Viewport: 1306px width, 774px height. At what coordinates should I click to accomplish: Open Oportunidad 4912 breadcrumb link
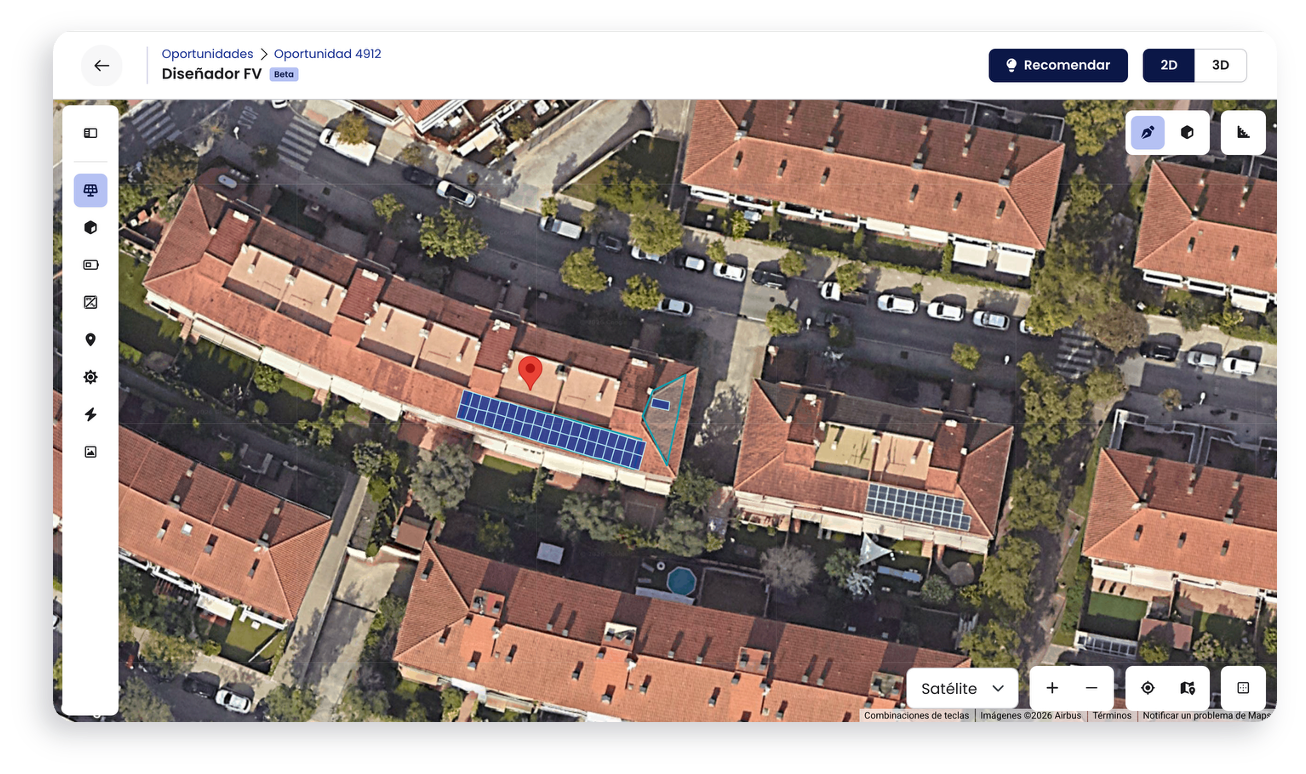328,54
